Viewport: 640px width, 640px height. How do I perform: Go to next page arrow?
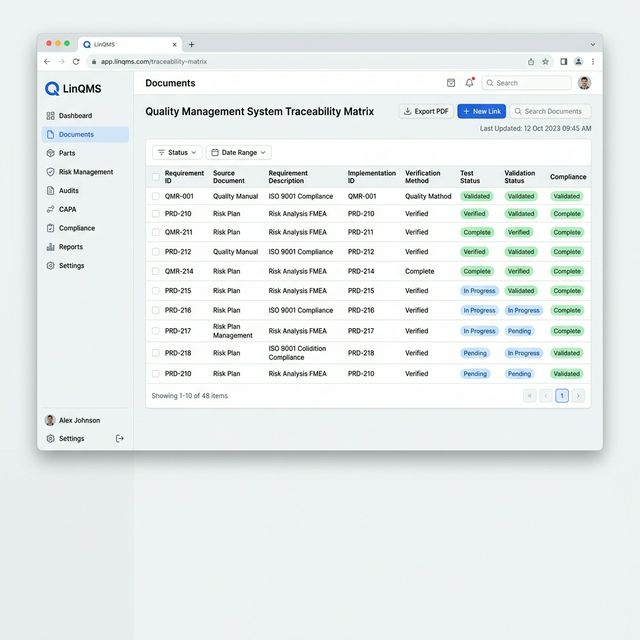click(x=578, y=396)
